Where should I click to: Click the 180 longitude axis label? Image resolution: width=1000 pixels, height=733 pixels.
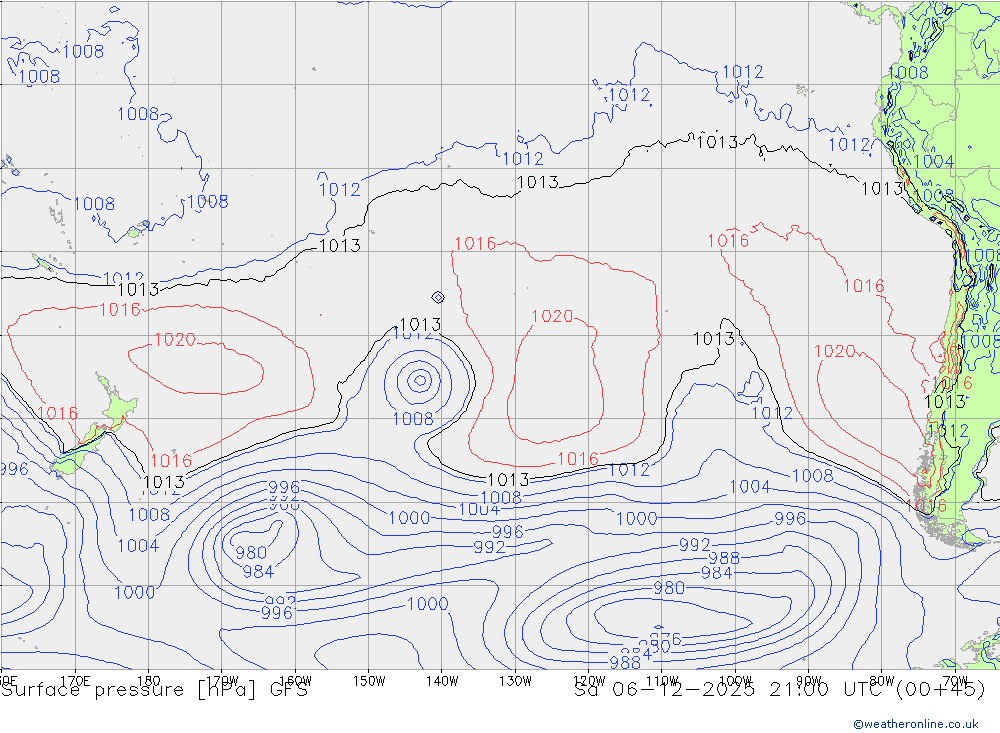[149, 681]
